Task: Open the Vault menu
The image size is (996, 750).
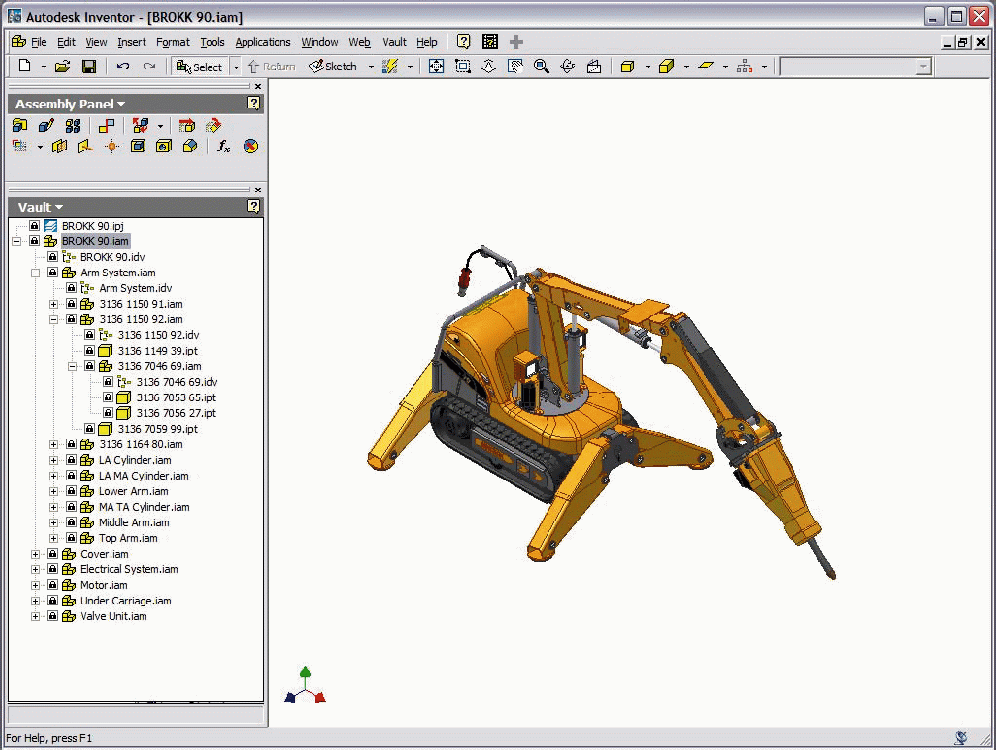Action: tap(394, 42)
